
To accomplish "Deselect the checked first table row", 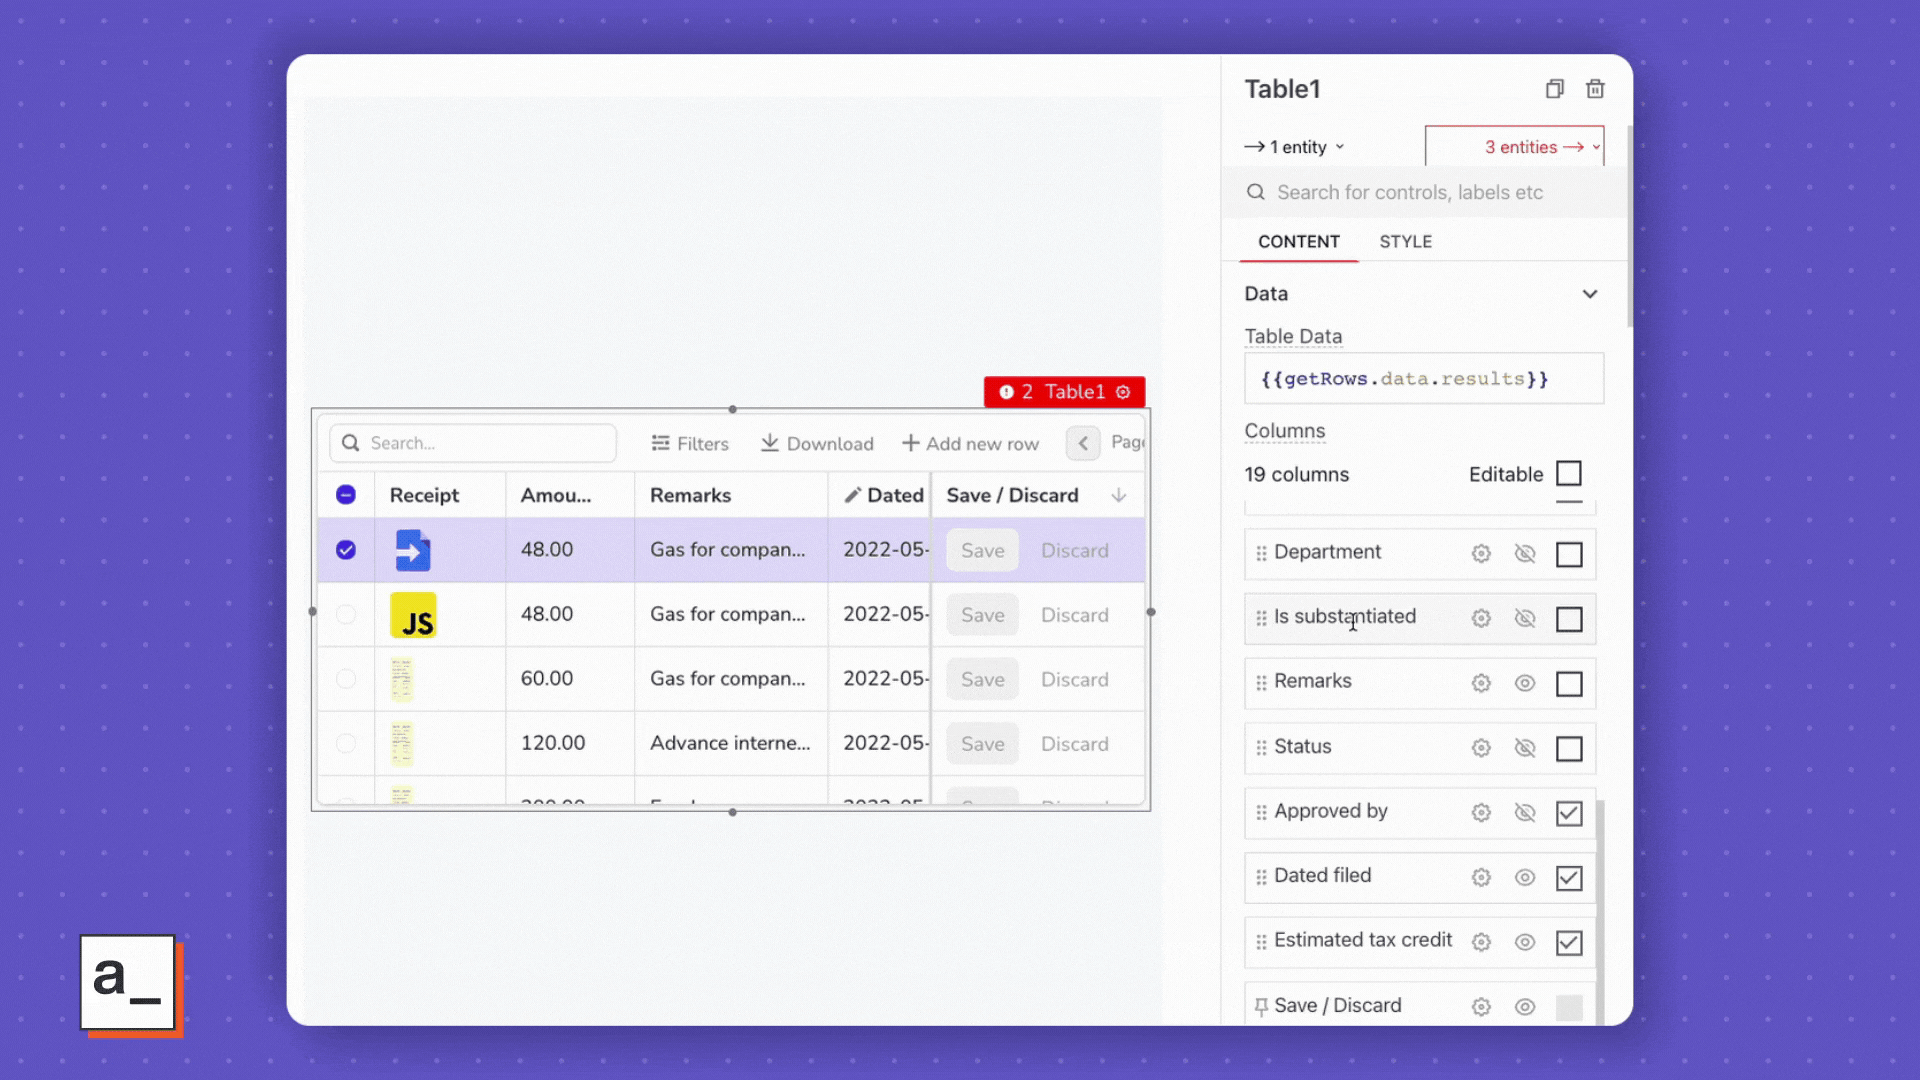I will click(346, 550).
